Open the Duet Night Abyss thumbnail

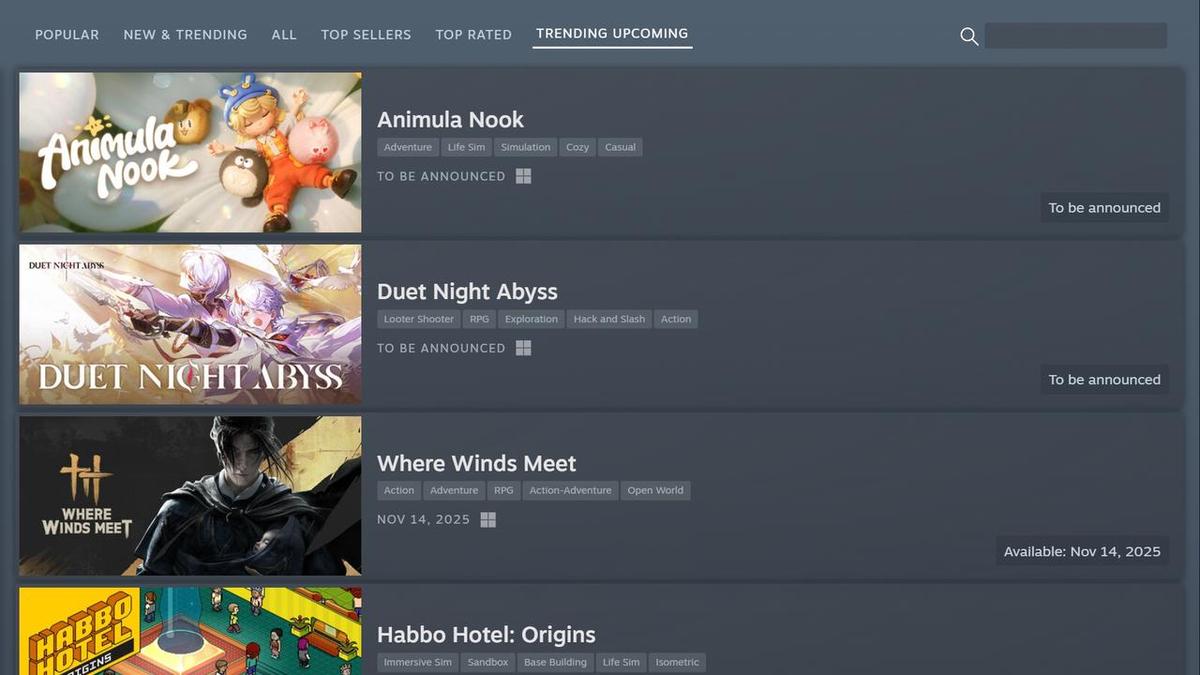pos(190,325)
